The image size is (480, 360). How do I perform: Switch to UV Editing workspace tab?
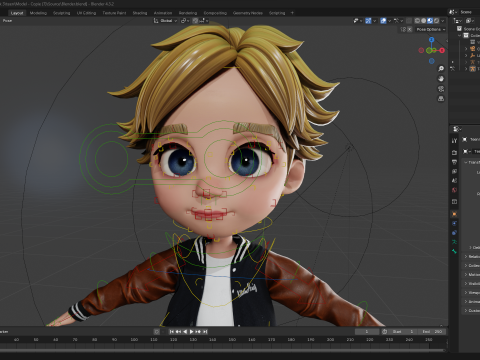tap(86, 13)
